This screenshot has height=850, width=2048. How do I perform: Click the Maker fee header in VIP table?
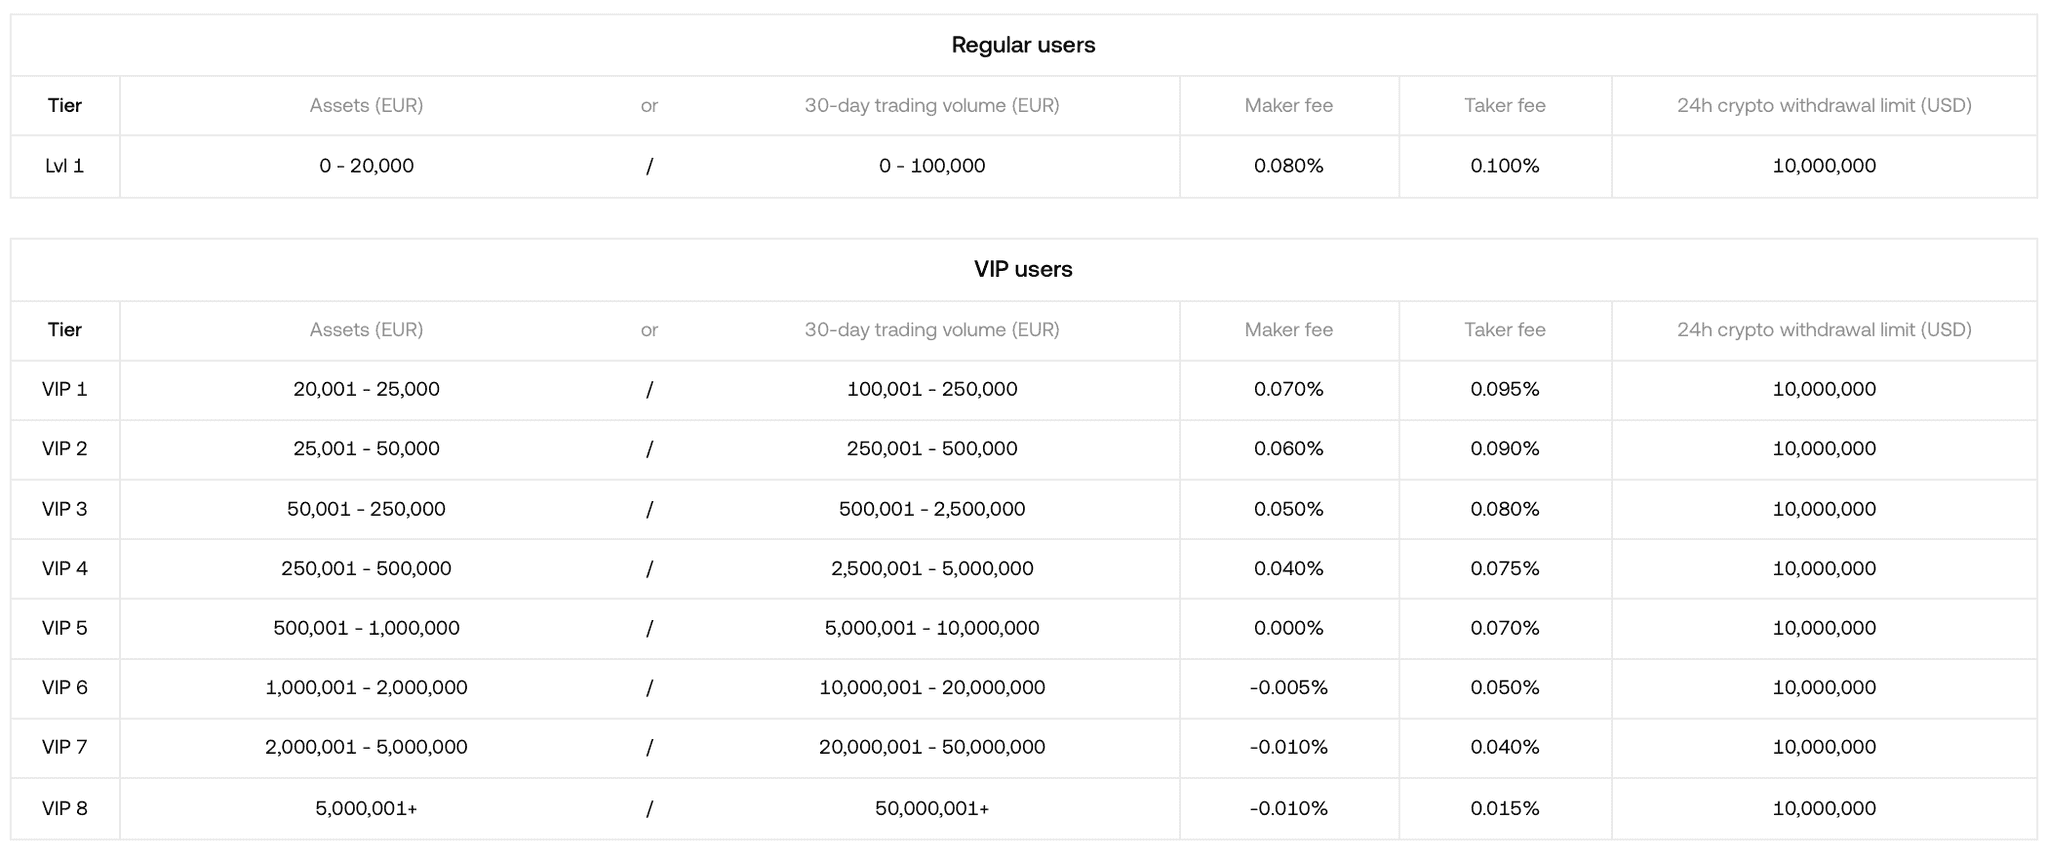tap(1288, 330)
